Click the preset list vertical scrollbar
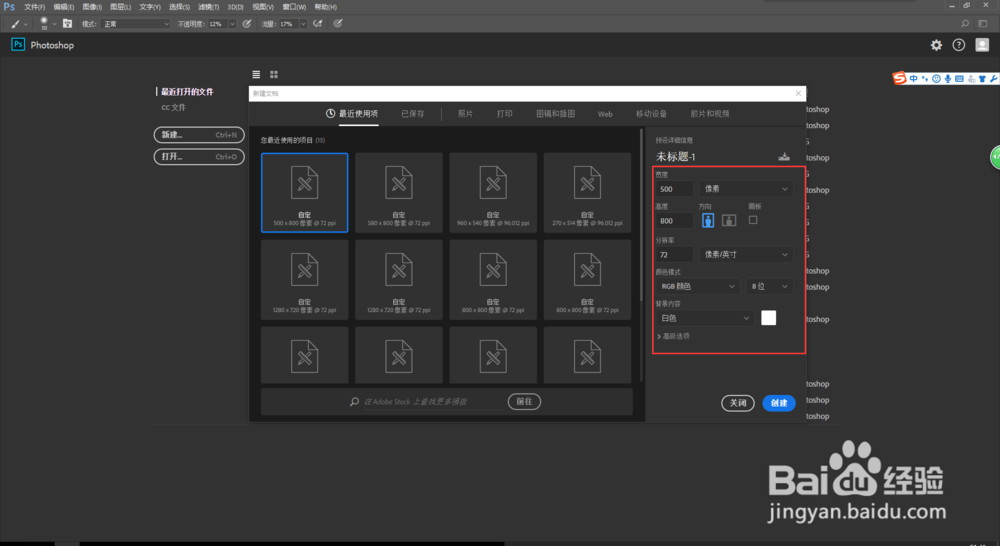This screenshot has height=546, width=1000. 642,215
